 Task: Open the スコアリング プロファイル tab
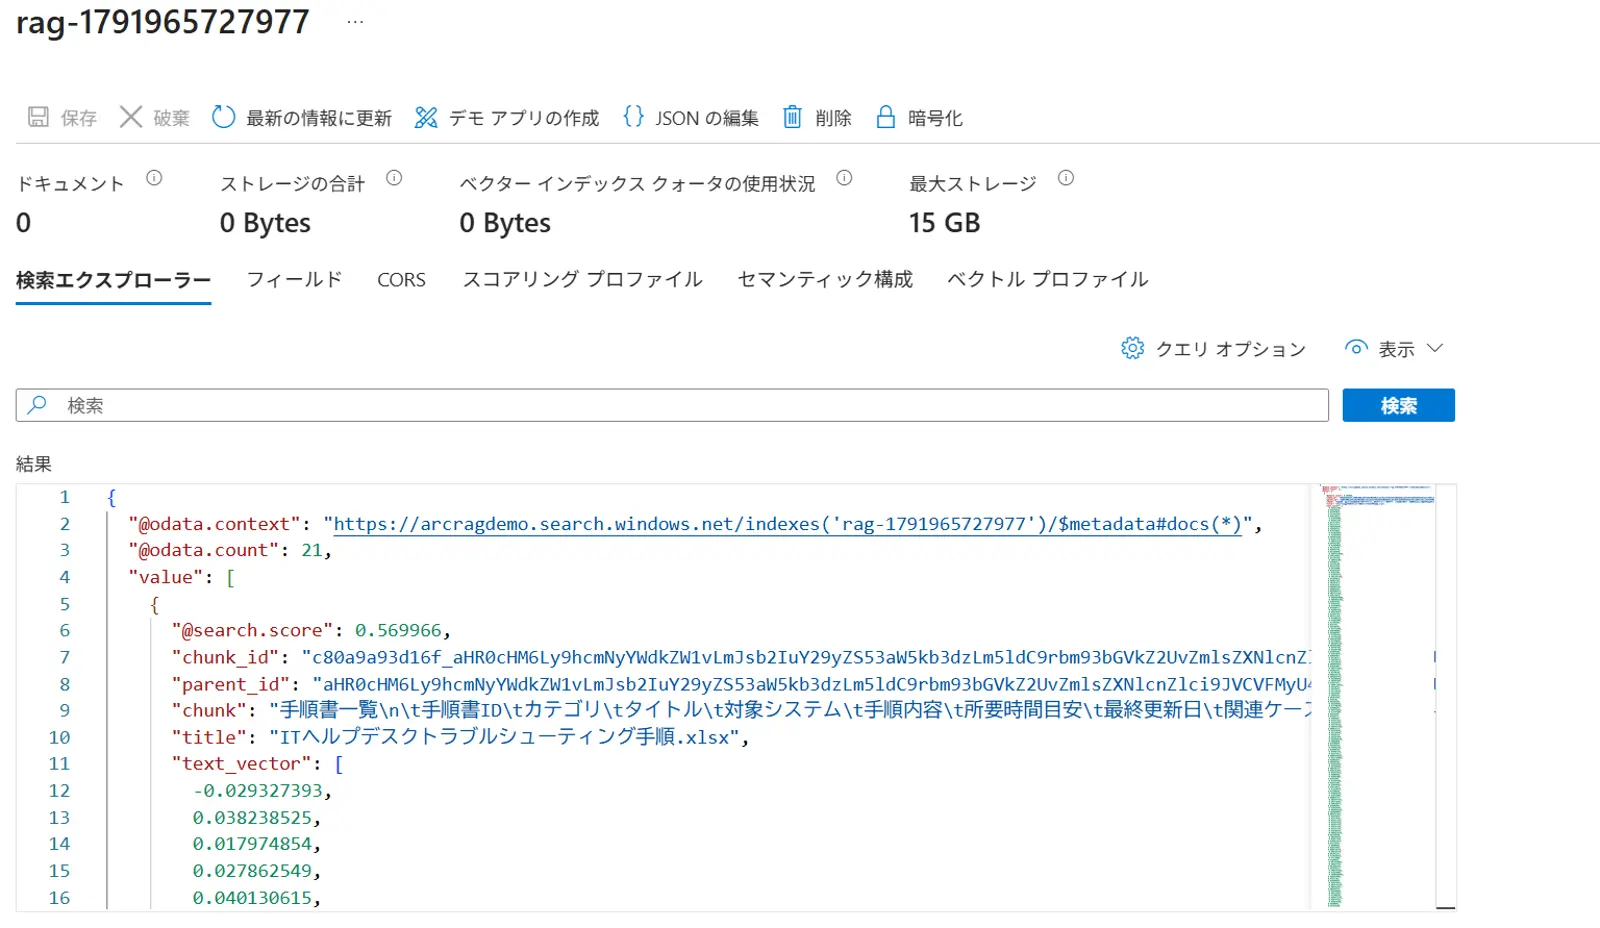click(x=582, y=280)
